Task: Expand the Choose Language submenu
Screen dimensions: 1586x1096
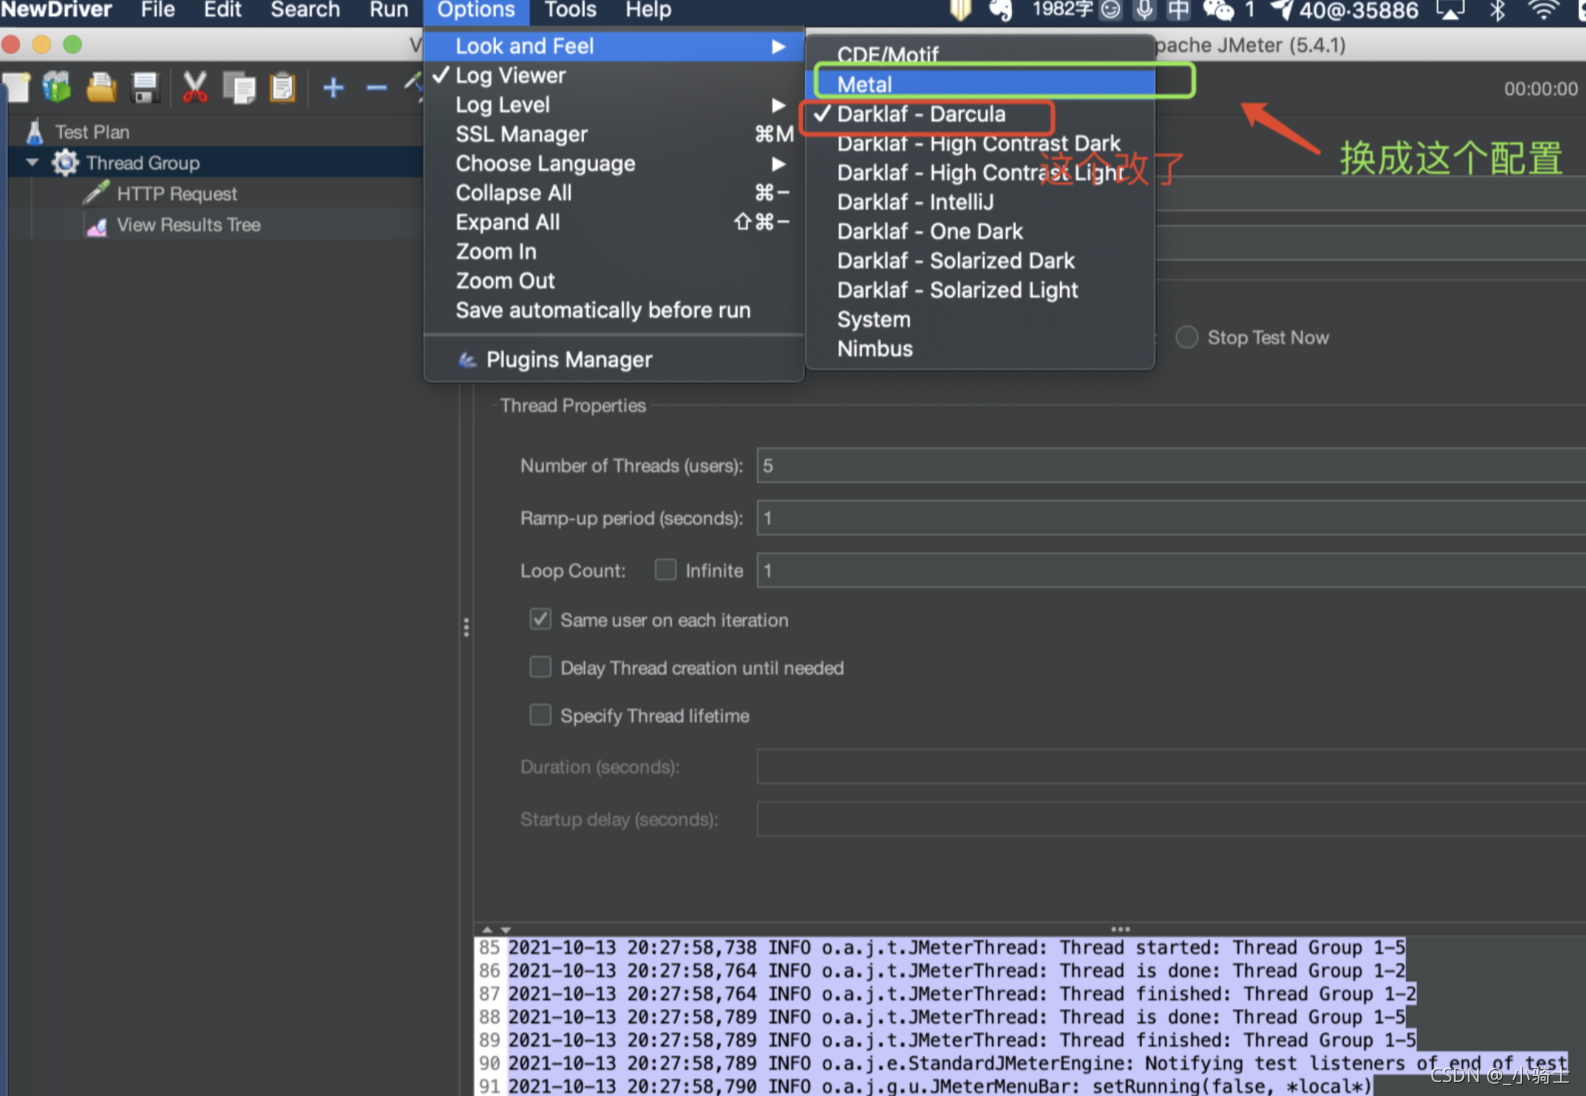Action: point(614,164)
